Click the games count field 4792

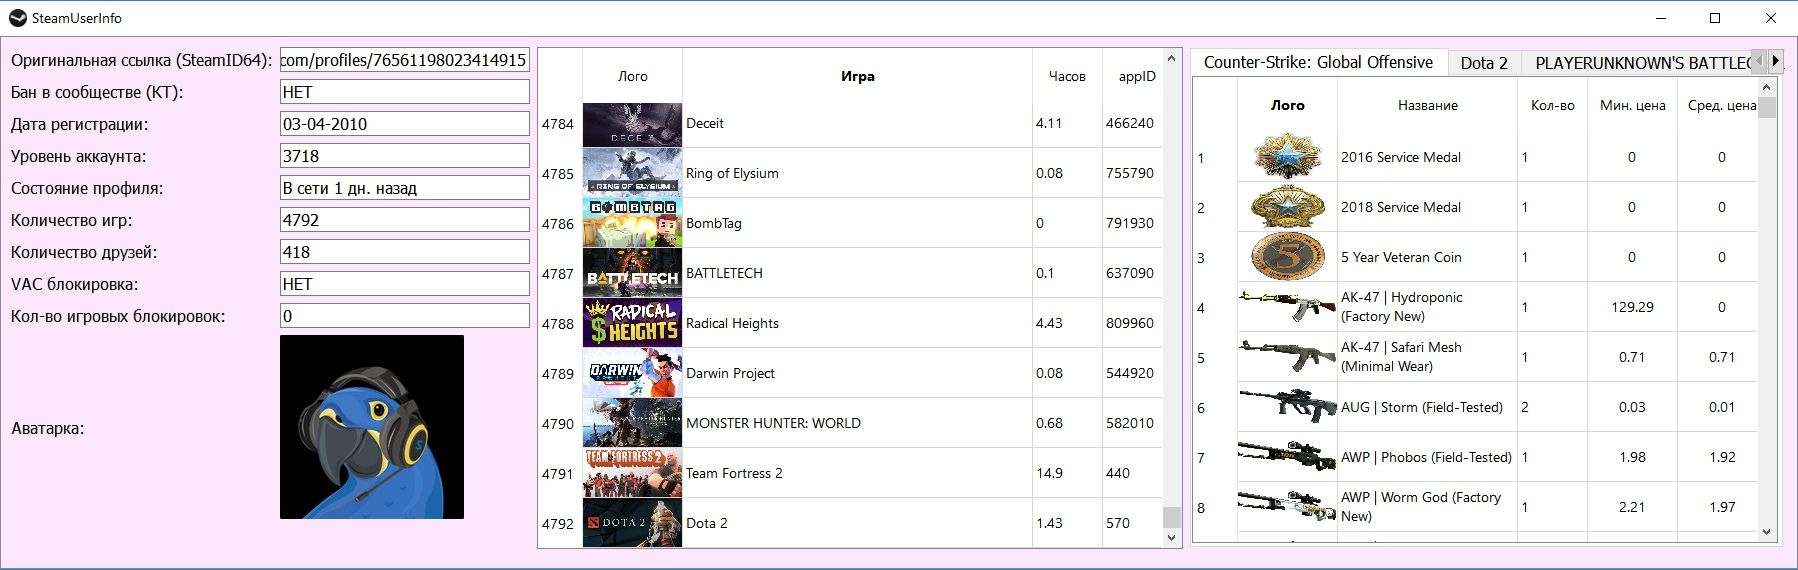[405, 220]
